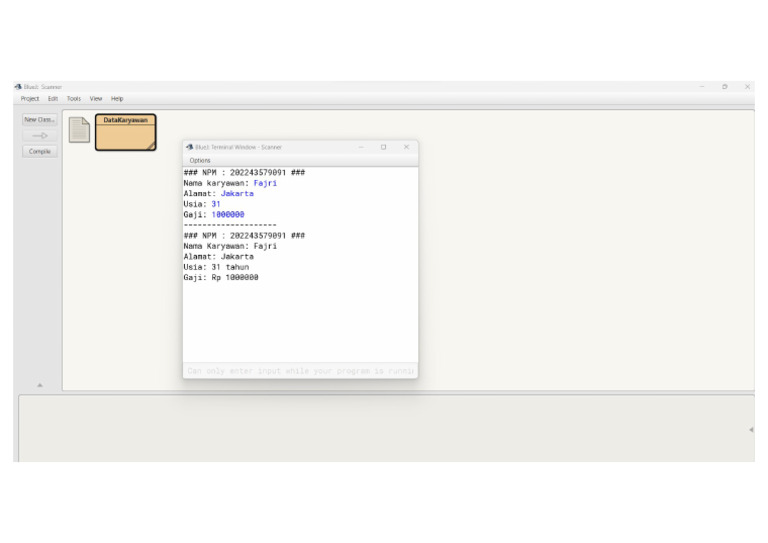Open the README document icon
The image size is (768, 543).
pyautogui.click(x=79, y=130)
